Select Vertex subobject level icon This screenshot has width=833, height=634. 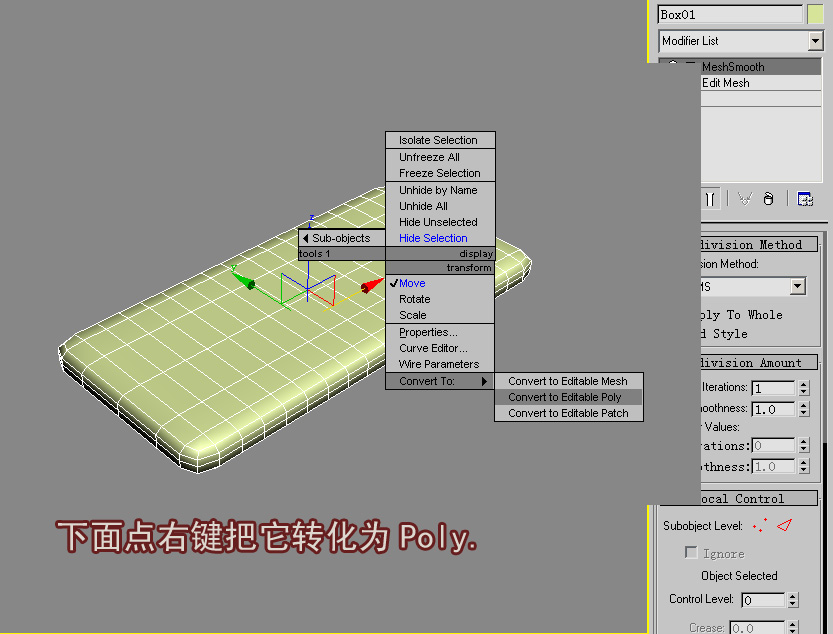[760, 525]
